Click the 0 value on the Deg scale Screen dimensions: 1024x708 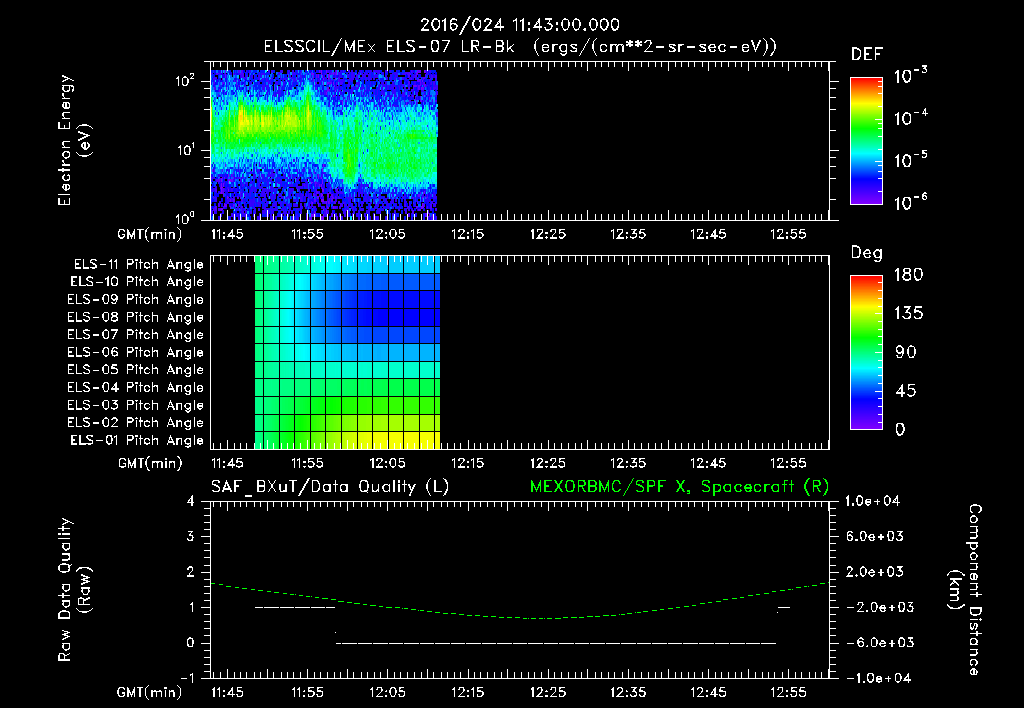click(900, 430)
